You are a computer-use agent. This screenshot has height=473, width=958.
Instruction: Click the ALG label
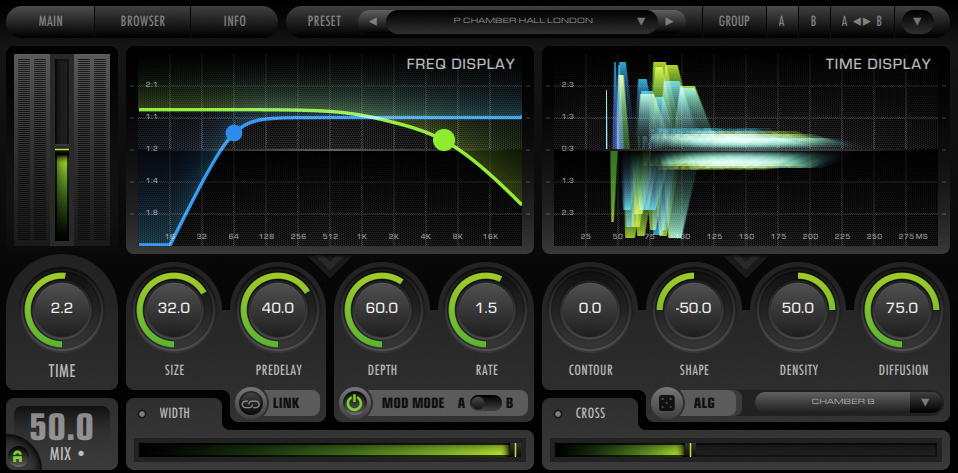point(704,403)
